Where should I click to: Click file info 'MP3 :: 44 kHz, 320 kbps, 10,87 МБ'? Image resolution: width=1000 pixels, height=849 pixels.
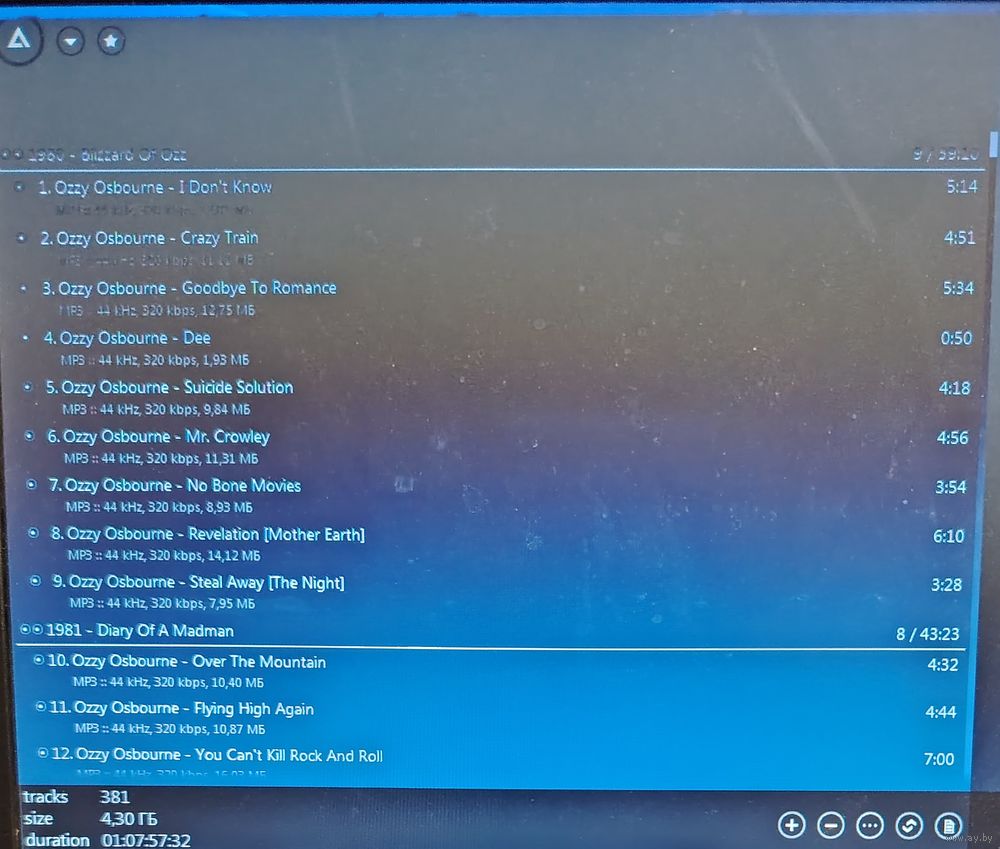pos(170,728)
